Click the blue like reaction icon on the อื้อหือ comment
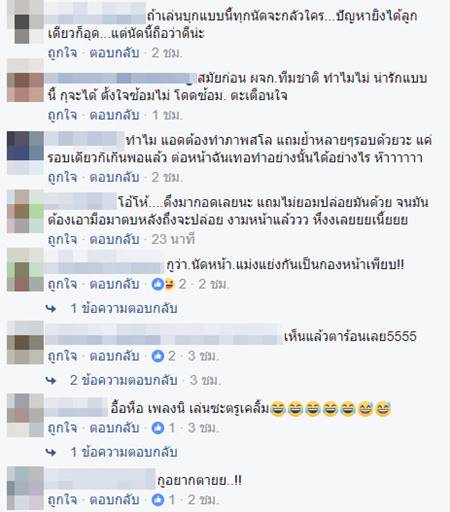The height and width of the screenshot is (512, 450). point(158,428)
